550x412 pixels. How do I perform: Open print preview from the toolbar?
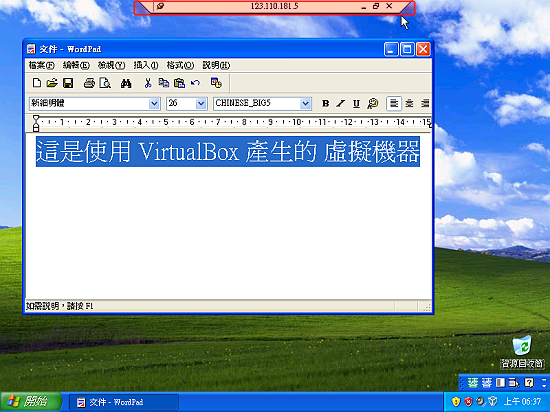105,83
